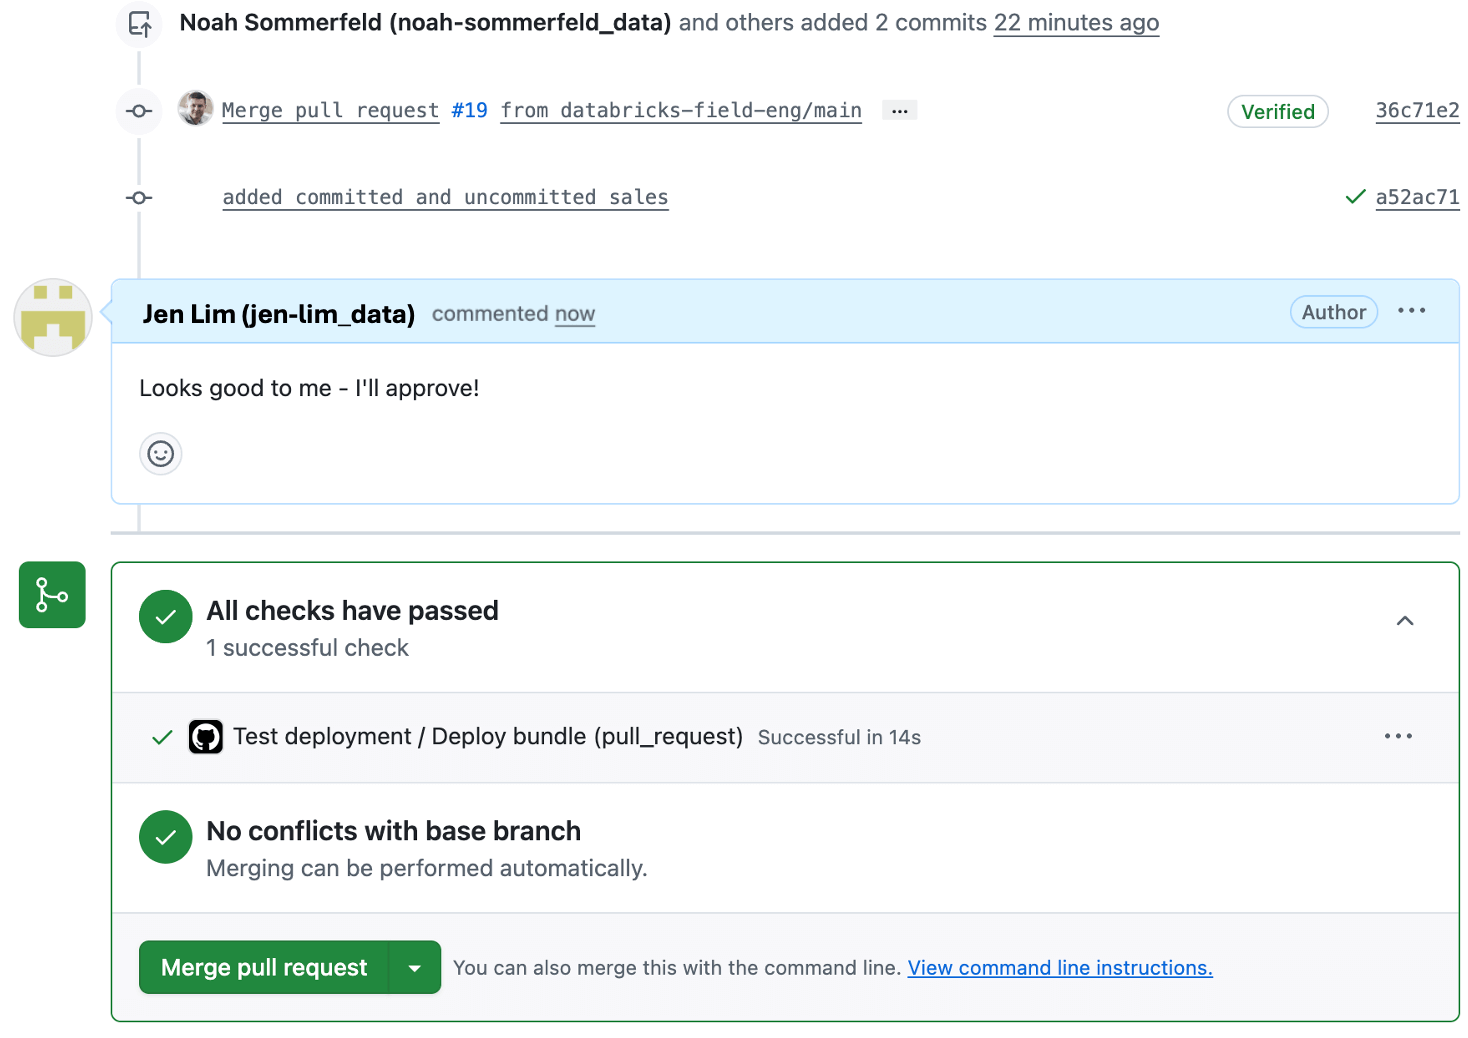Click the GitHub Actions logo beside Test deployment

tap(206, 737)
